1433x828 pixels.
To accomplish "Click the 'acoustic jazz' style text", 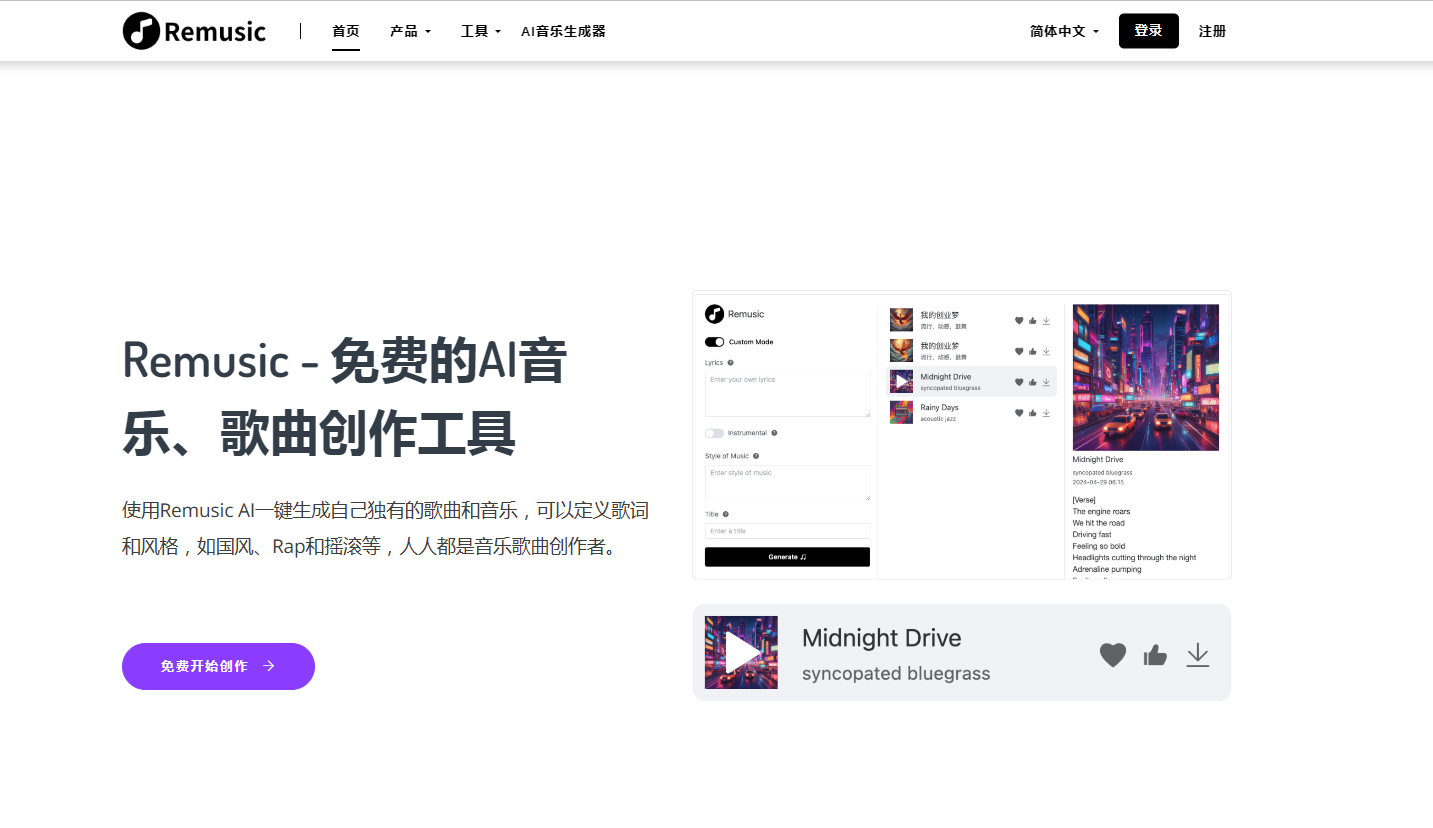I will [x=938, y=419].
